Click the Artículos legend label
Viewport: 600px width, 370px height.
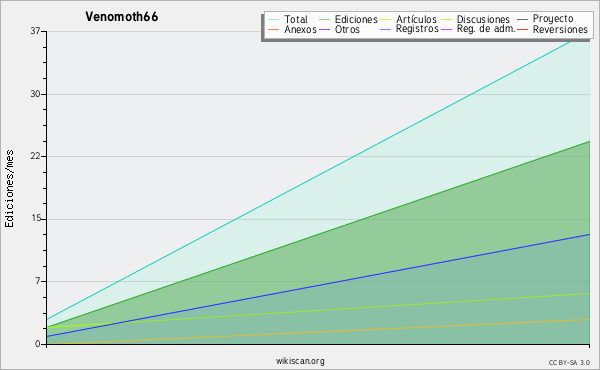pyautogui.click(x=416, y=19)
